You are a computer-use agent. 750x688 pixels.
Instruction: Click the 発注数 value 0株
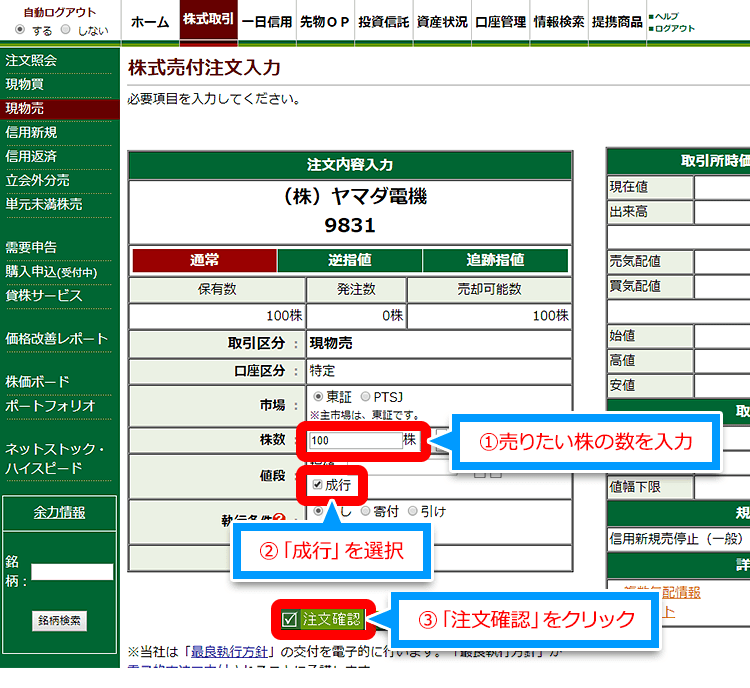point(392,316)
